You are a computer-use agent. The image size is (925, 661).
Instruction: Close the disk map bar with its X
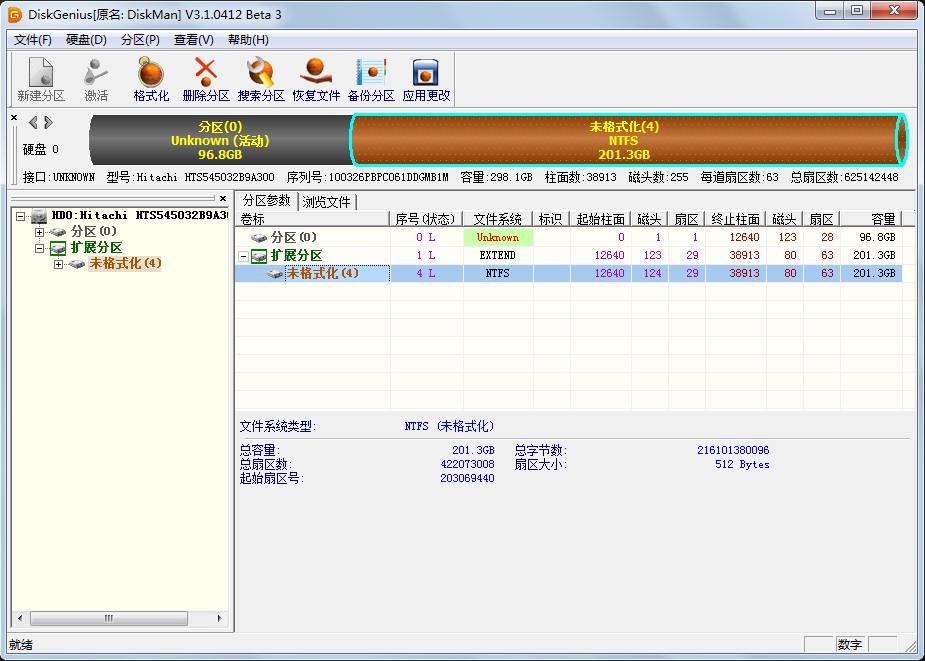(x=14, y=117)
